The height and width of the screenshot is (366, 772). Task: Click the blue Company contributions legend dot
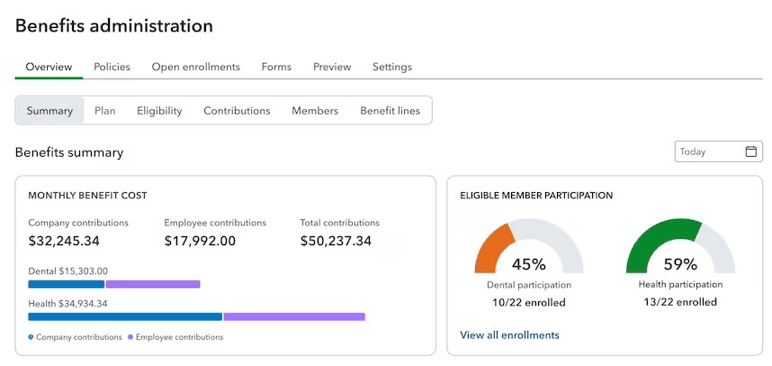pos(31,337)
